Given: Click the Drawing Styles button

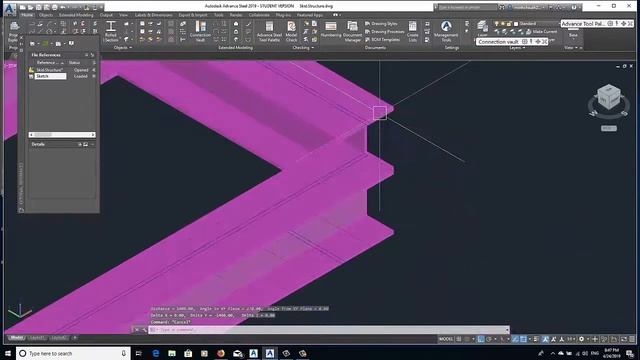Looking at the screenshot, I should coord(381,24).
